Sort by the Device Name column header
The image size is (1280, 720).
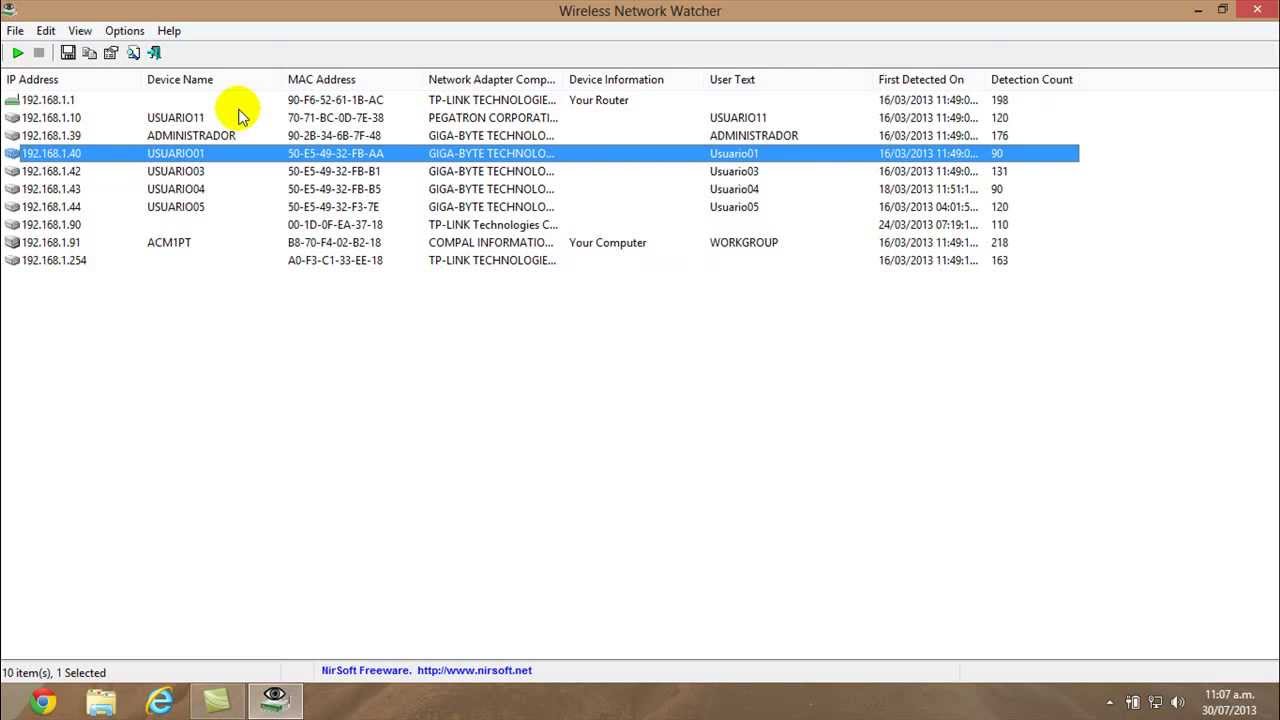211,80
